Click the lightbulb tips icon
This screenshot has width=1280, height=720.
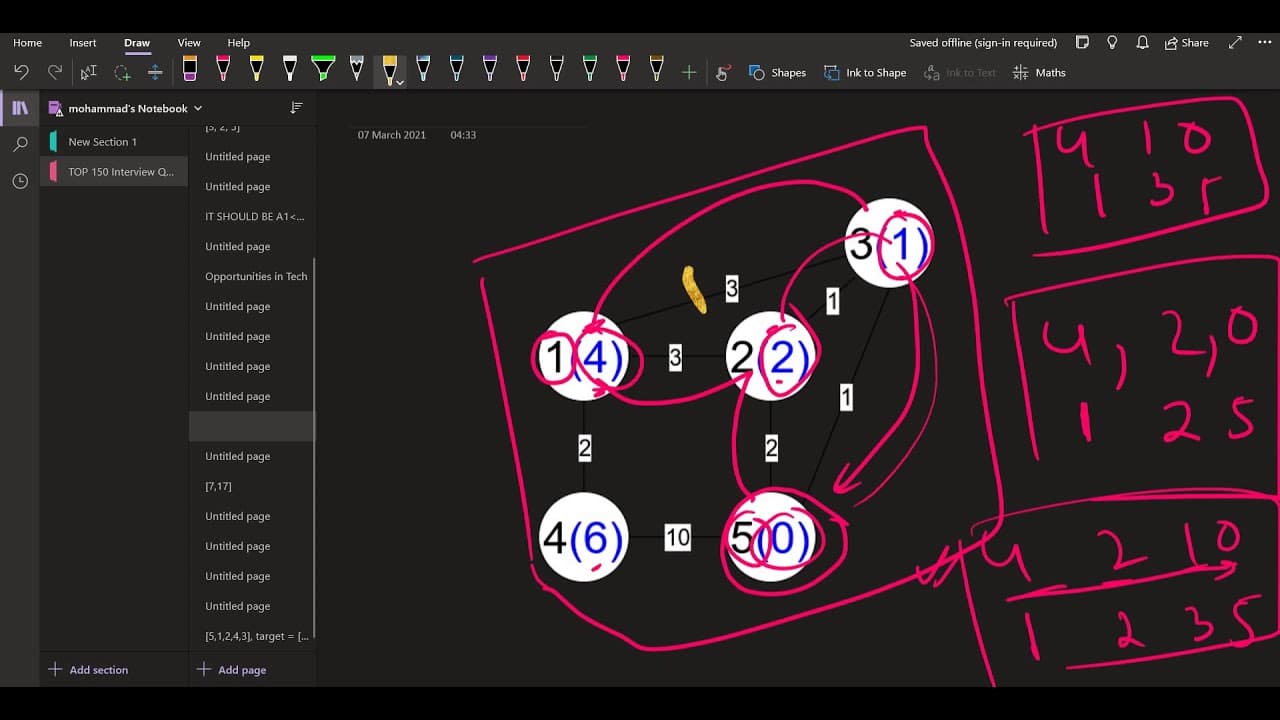[1112, 43]
